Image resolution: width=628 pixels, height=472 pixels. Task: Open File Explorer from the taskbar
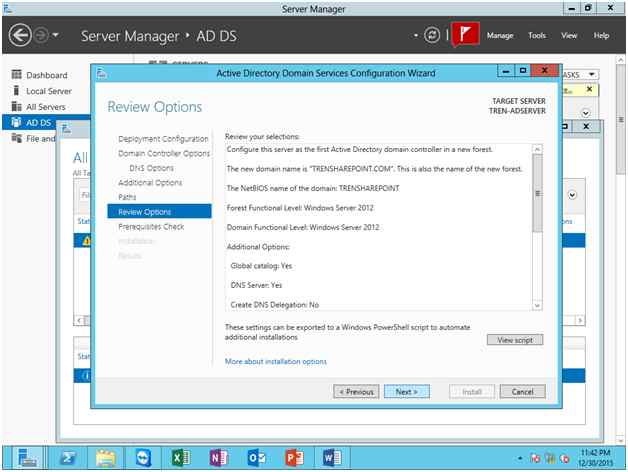pos(105,458)
